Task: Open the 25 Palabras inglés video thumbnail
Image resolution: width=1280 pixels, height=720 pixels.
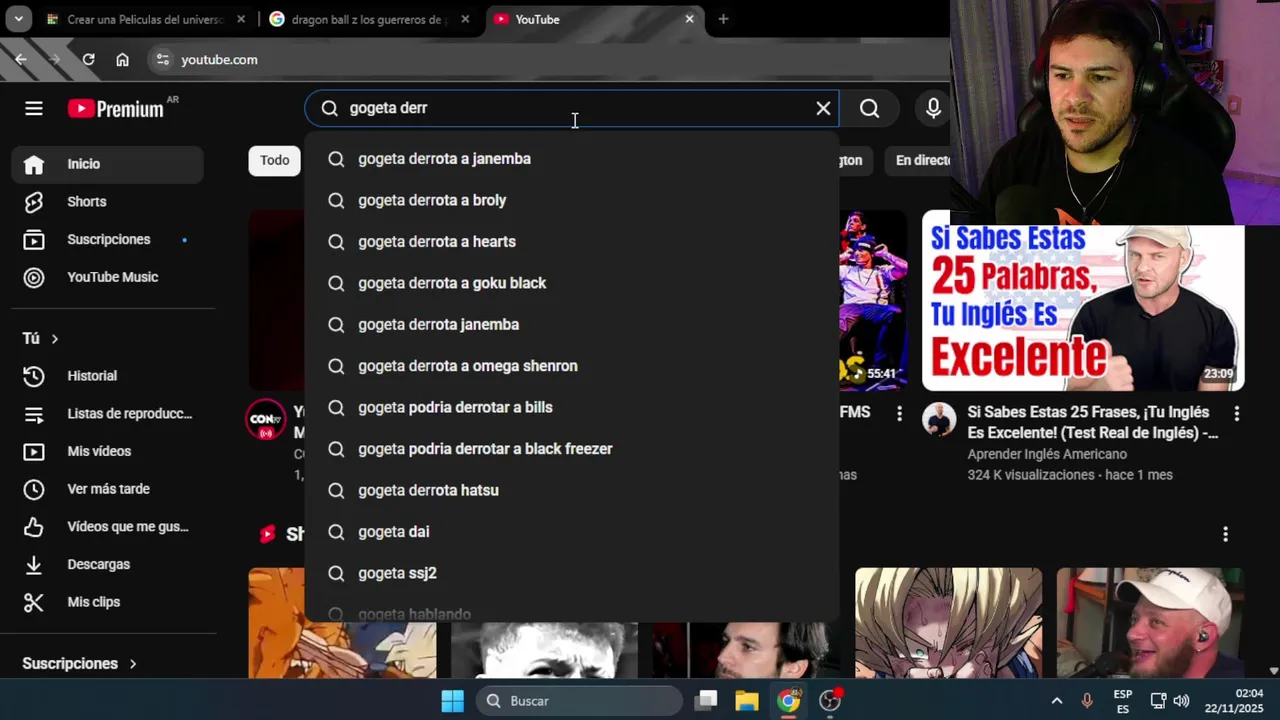Action: click(x=1083, y=307)
